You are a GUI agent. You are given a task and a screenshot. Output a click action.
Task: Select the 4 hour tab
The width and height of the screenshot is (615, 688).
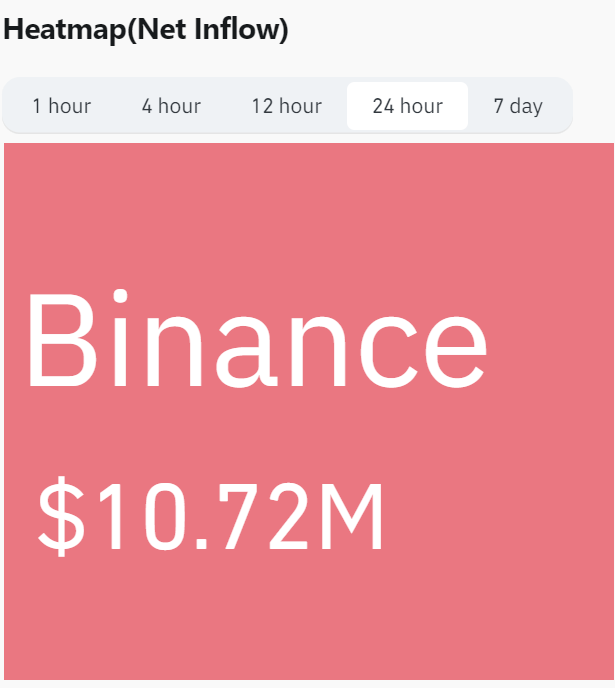171,106
